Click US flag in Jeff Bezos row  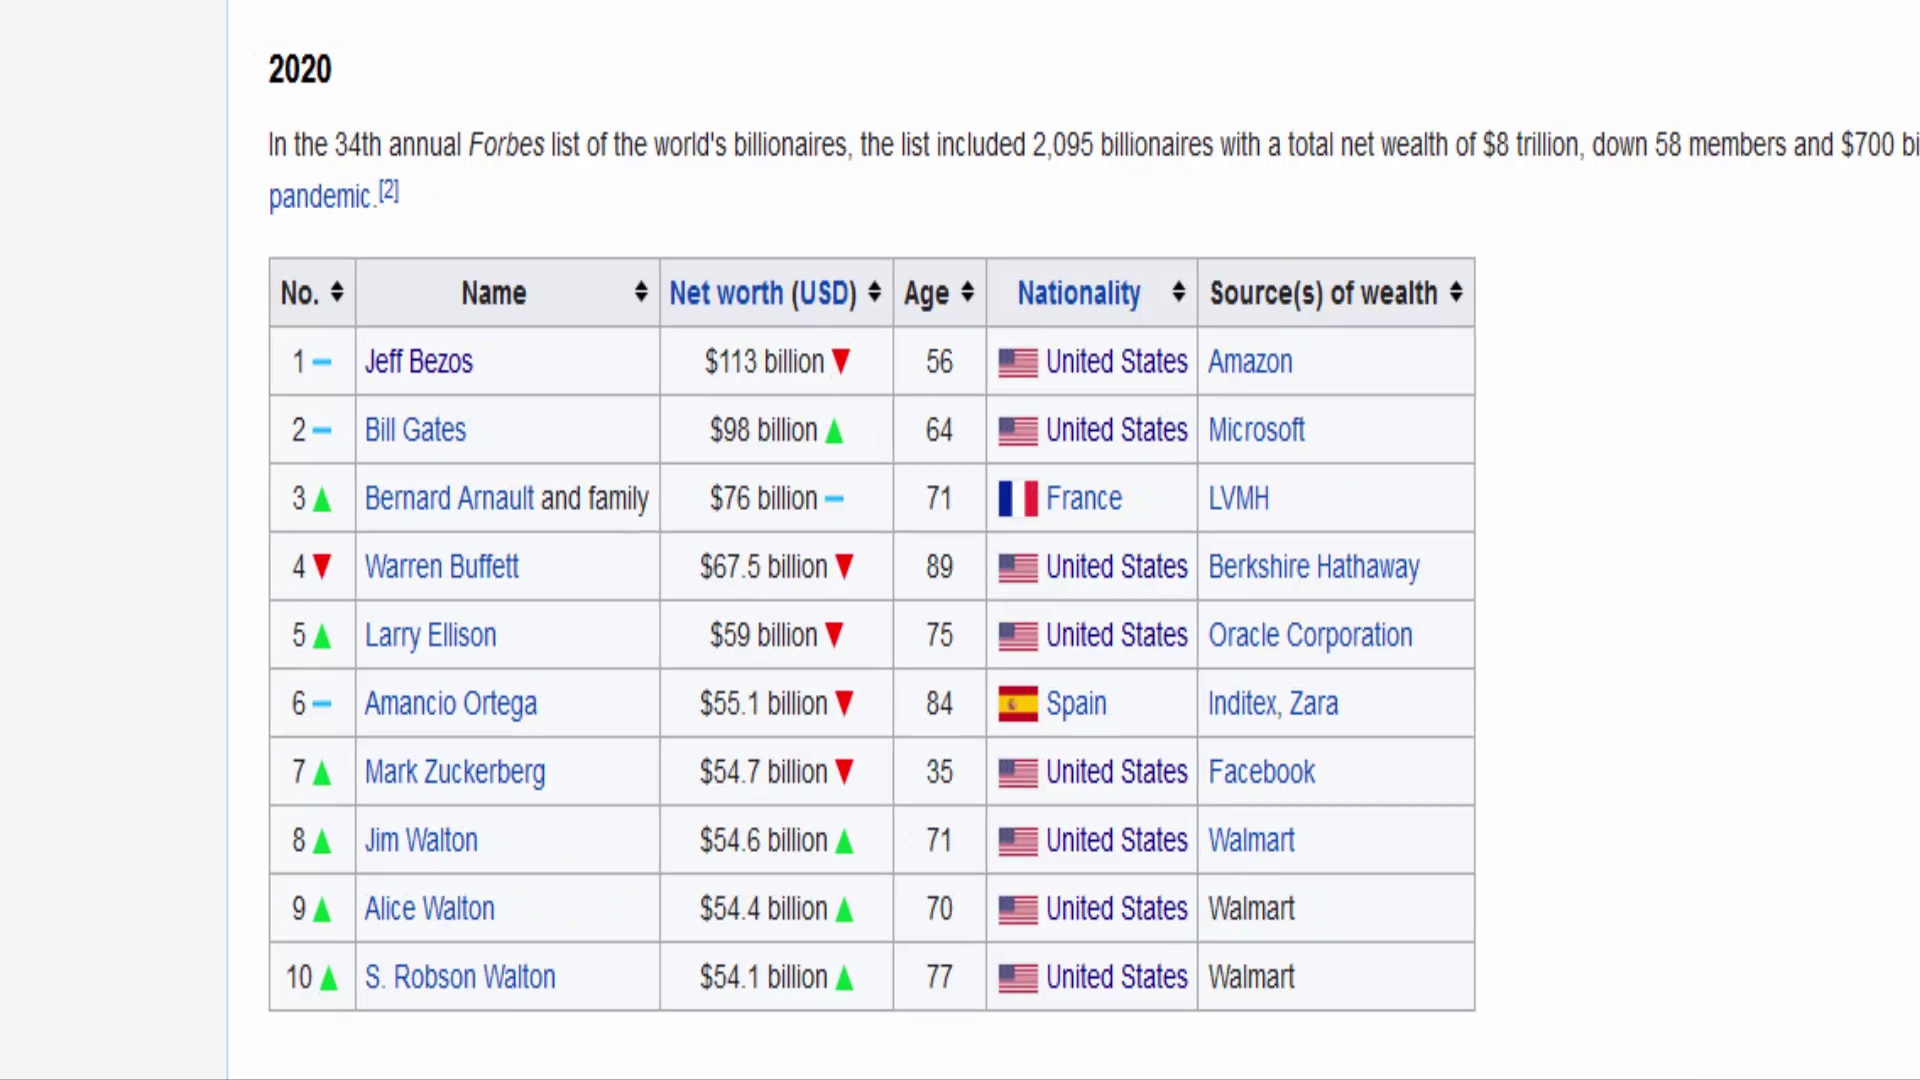click(1018, 362)
